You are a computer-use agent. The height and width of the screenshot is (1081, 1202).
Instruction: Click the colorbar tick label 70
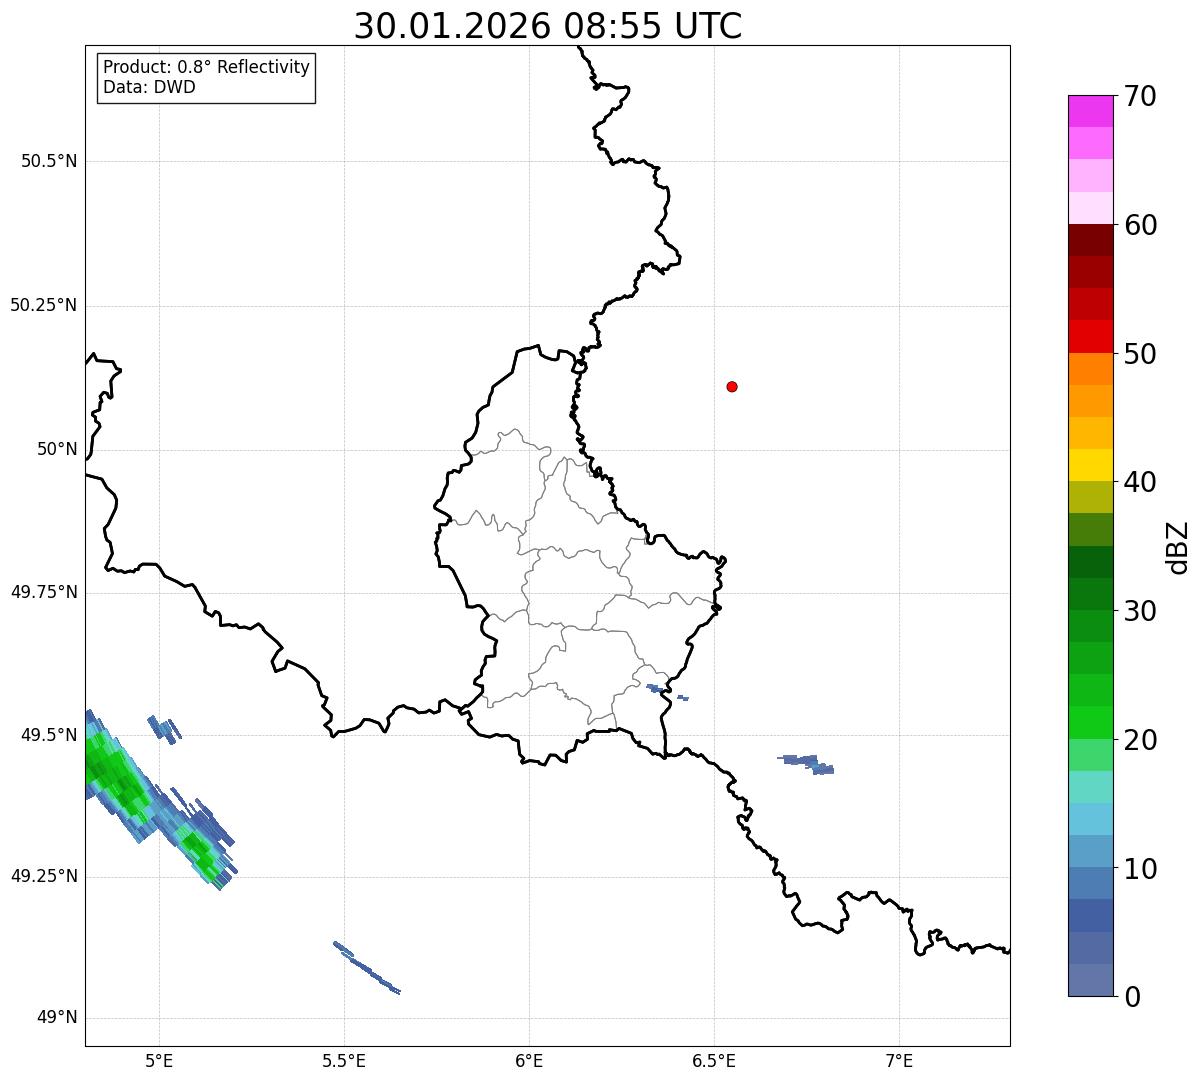tap(1140, 96)
